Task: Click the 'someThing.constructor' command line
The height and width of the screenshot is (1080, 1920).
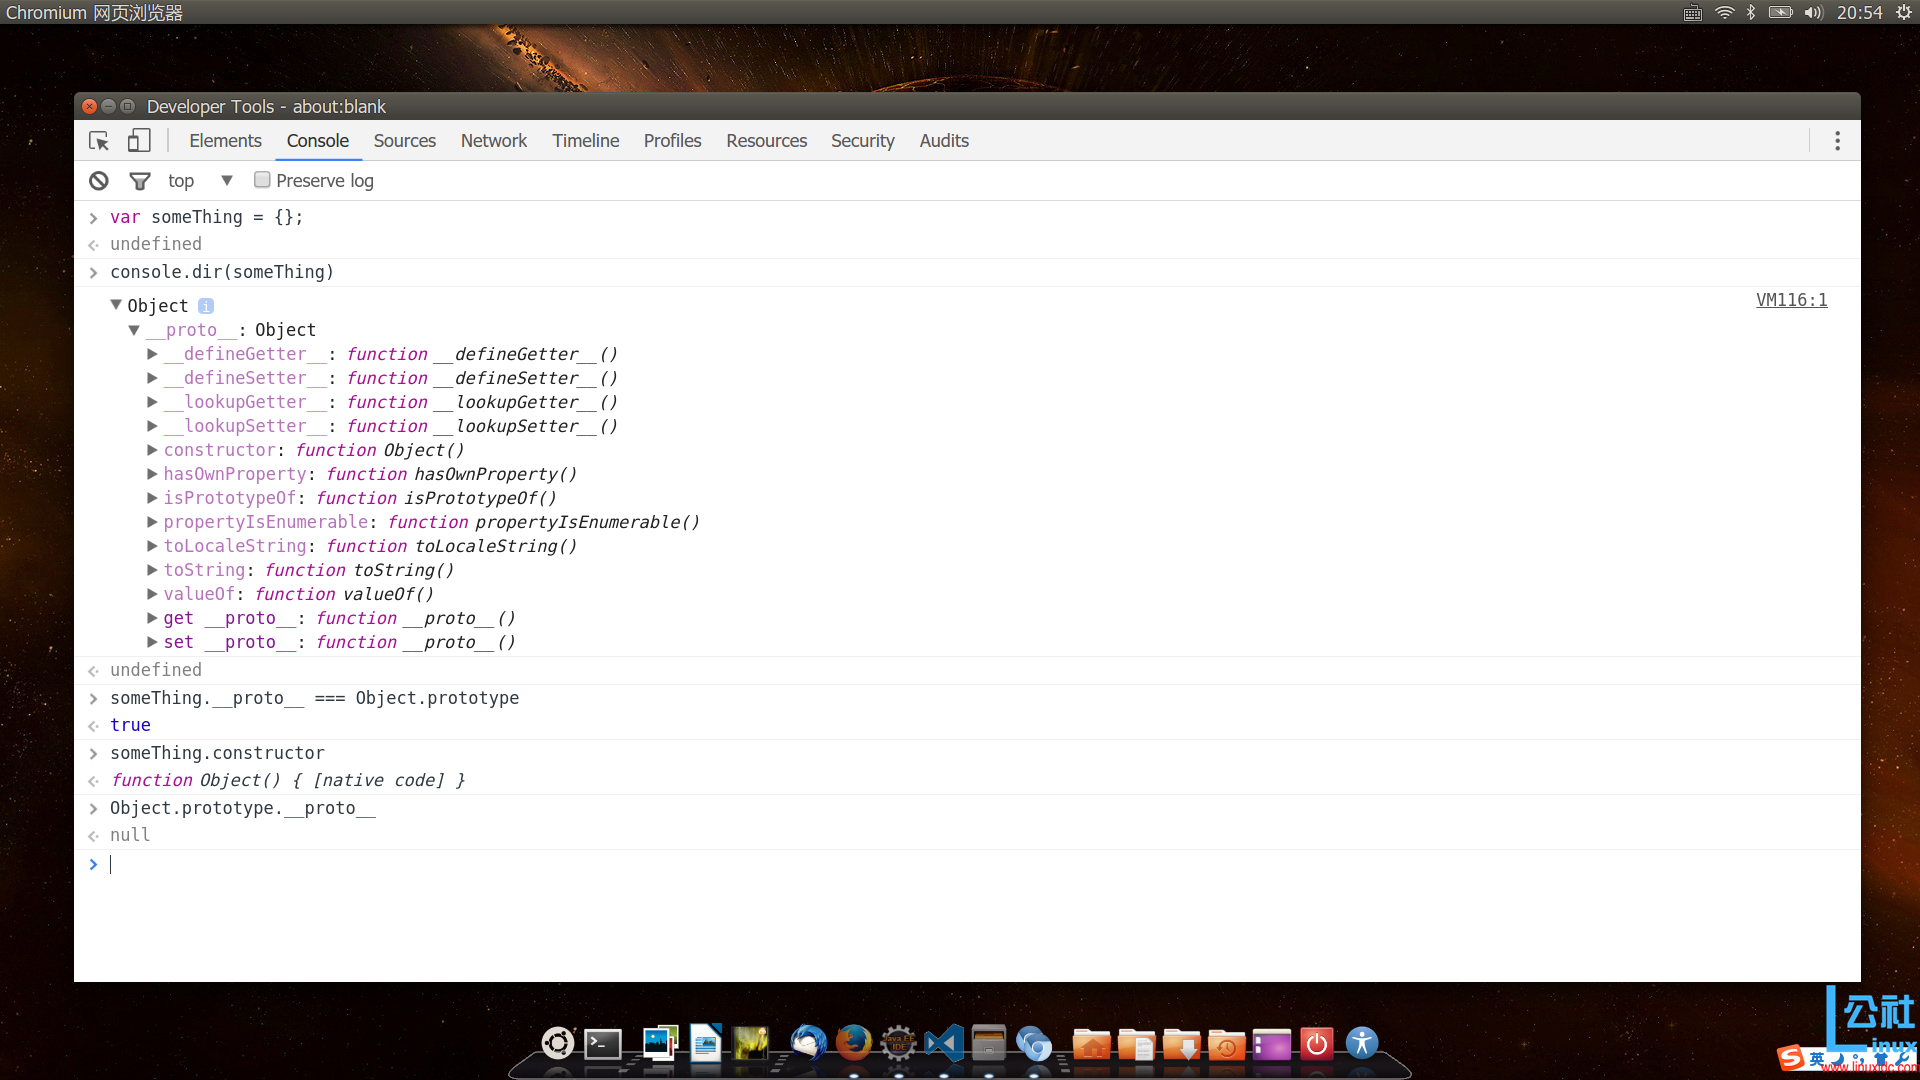Action: click(217, 753)
